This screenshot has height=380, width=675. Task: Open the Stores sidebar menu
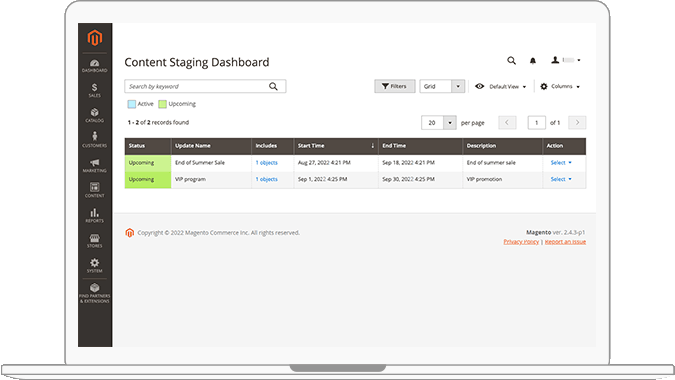click(95, 241)
